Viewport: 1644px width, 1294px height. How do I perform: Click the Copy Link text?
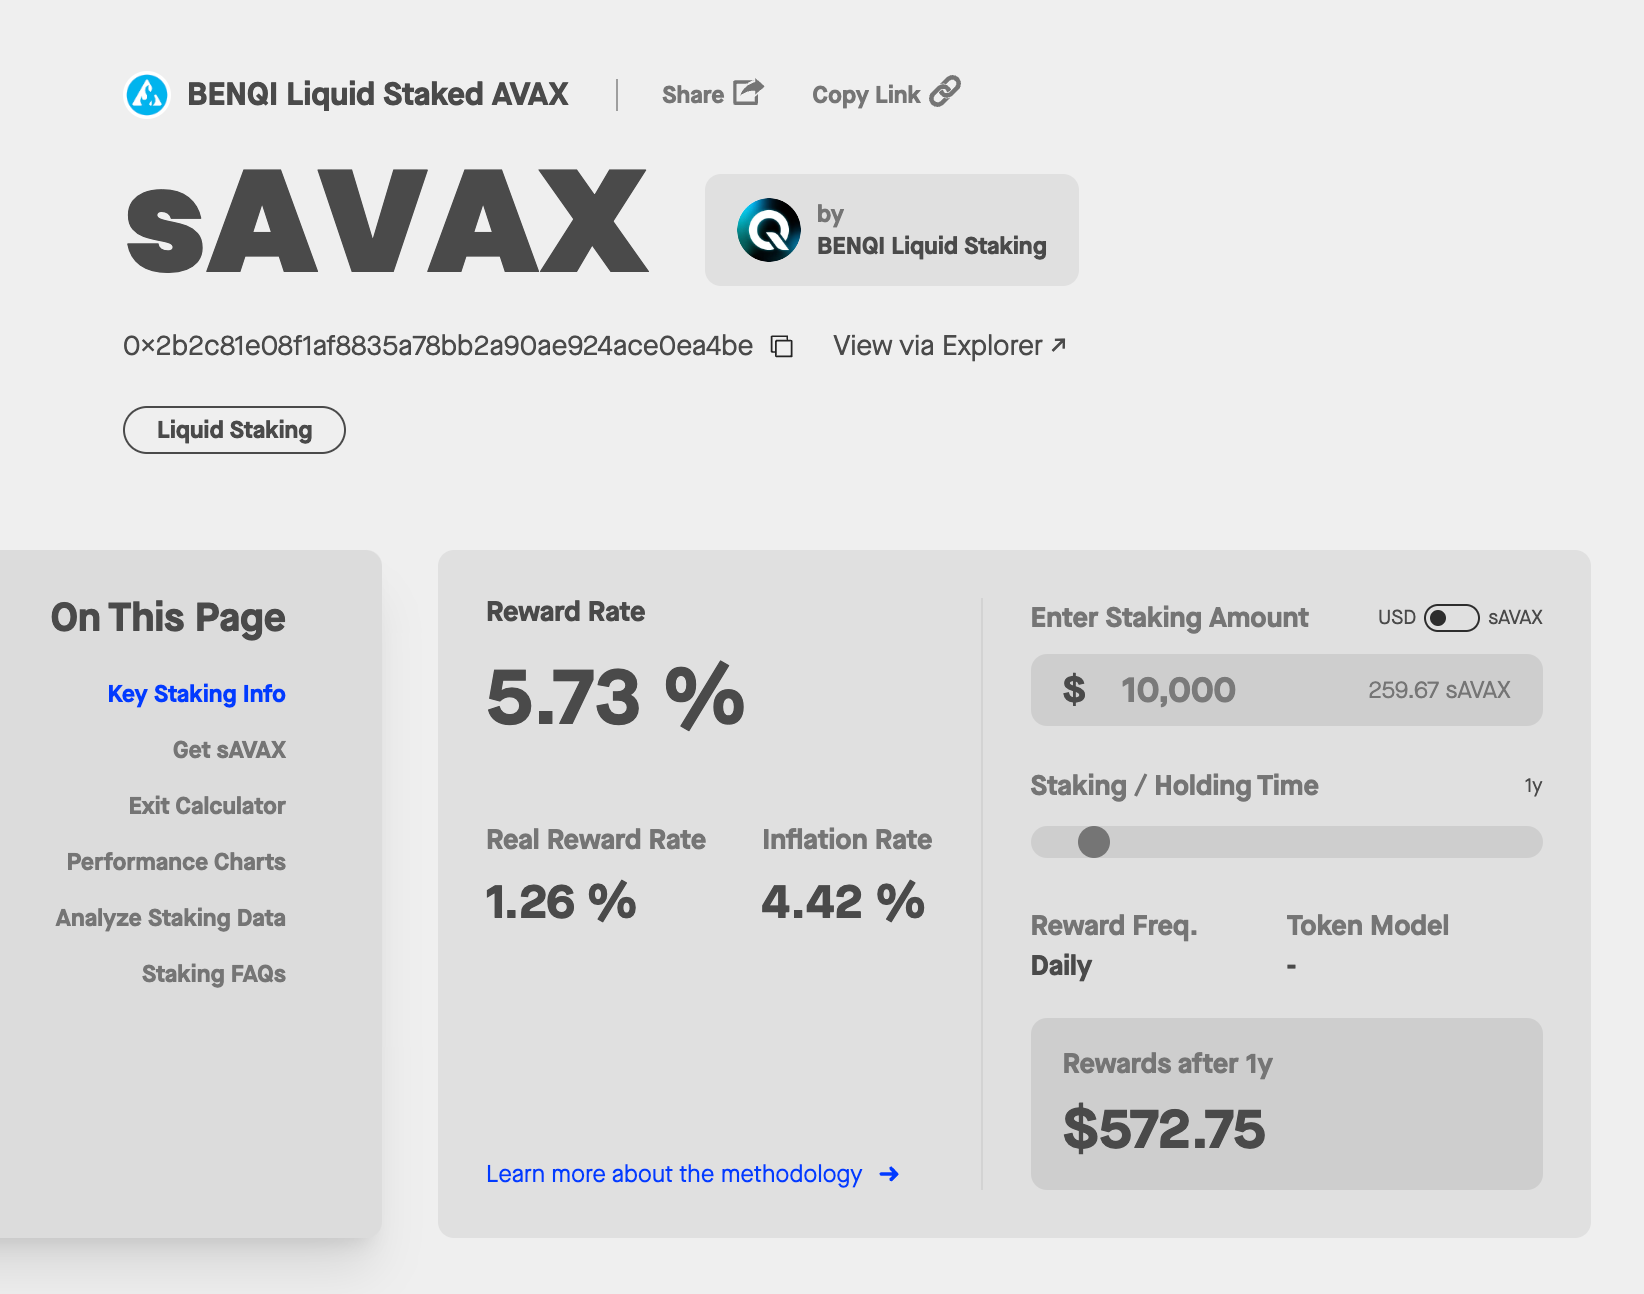click(x=866, y=95)
